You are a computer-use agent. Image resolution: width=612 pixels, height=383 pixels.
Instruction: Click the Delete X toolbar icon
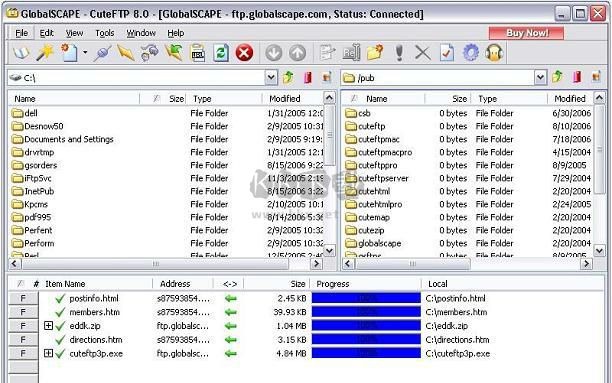pos(423,53)
